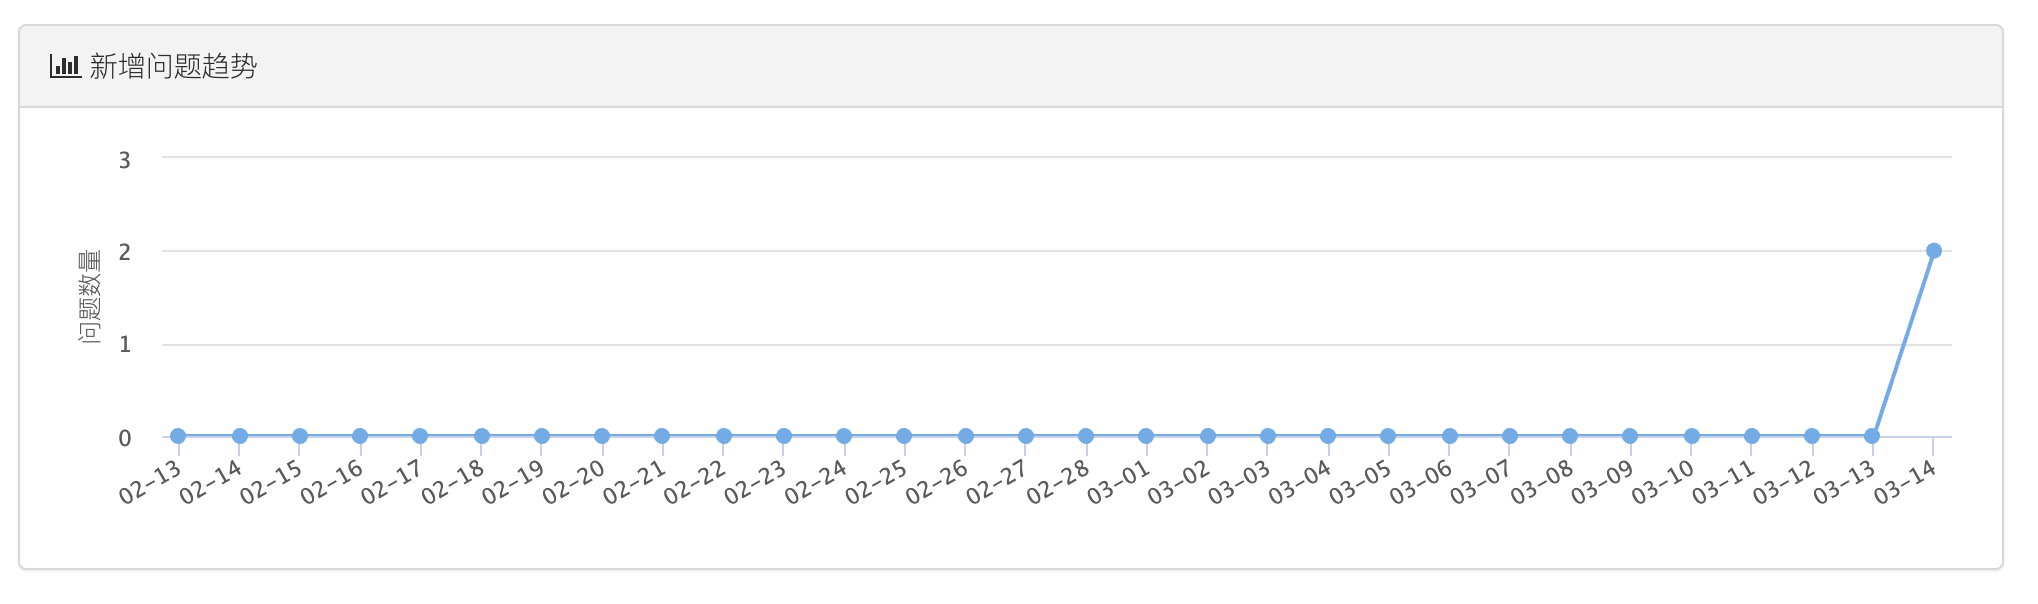Select the 02-16 data point

[360, 436]
